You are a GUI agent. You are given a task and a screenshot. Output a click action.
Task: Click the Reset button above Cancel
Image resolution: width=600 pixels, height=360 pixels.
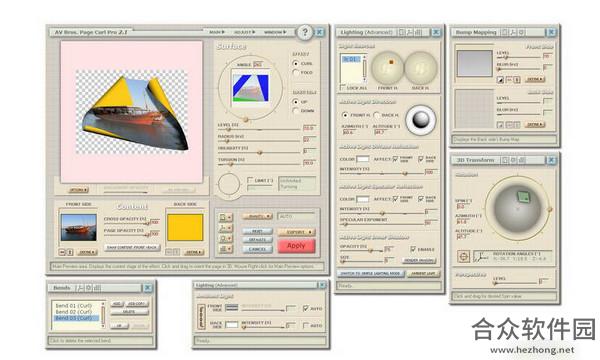(257, 231)
